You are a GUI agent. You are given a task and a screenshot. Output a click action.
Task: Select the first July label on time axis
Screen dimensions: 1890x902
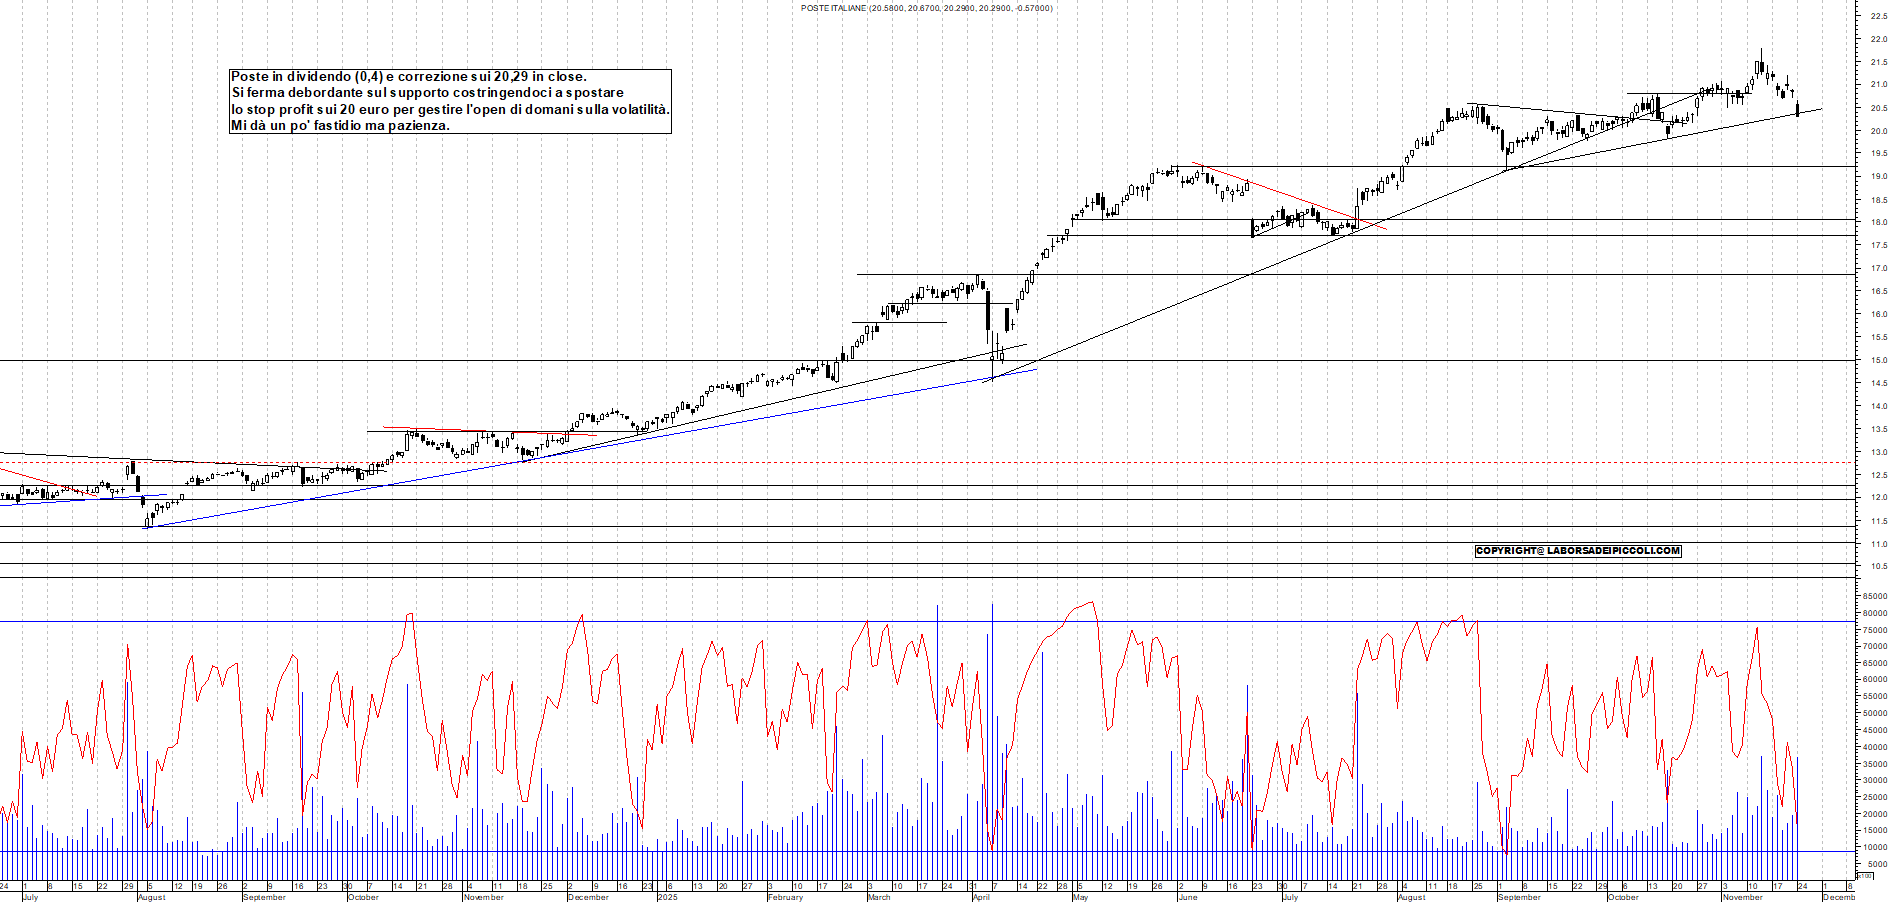click(x=30, y=897)
